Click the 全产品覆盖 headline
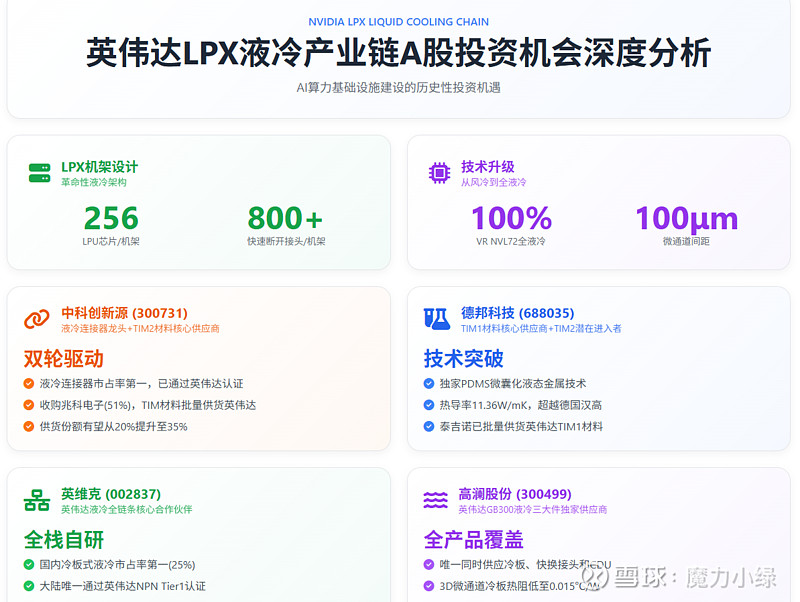The width and height of the screenshot is (800, 602). [x=474, y=540]
